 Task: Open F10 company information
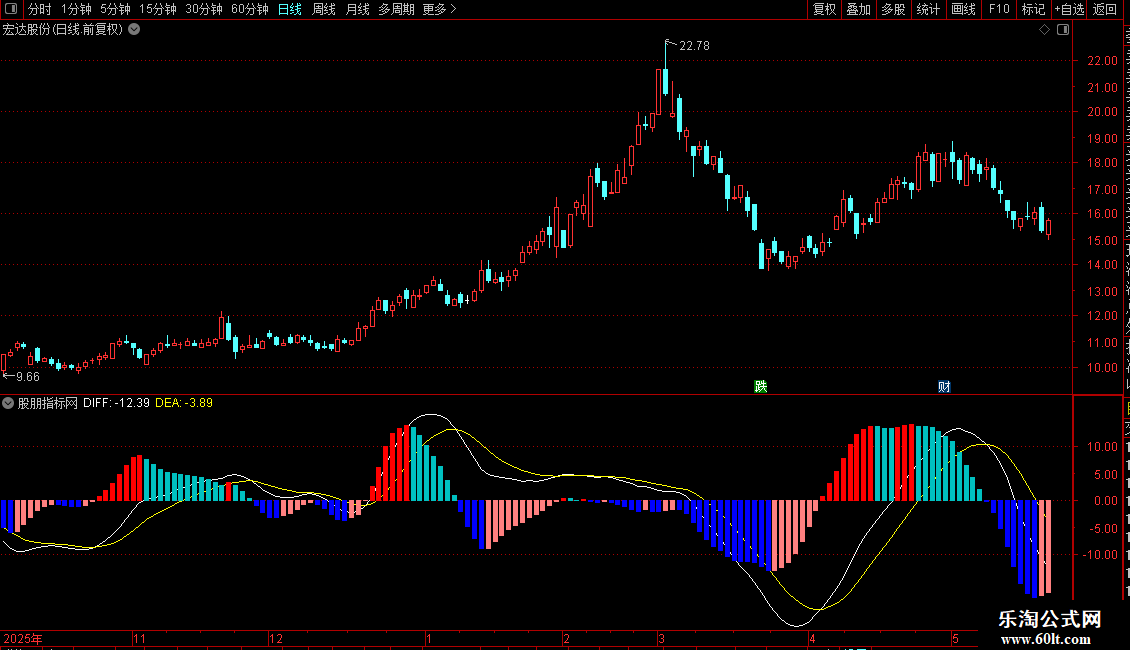pos(999,9)
